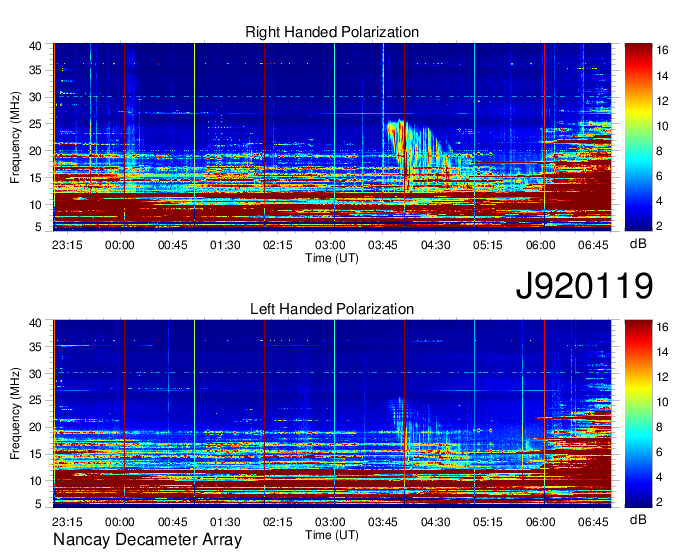This screenshot has height=552, width=680.
Task: Click the 16 dB value on the upper color bar
Action: (x=662, y=51)
